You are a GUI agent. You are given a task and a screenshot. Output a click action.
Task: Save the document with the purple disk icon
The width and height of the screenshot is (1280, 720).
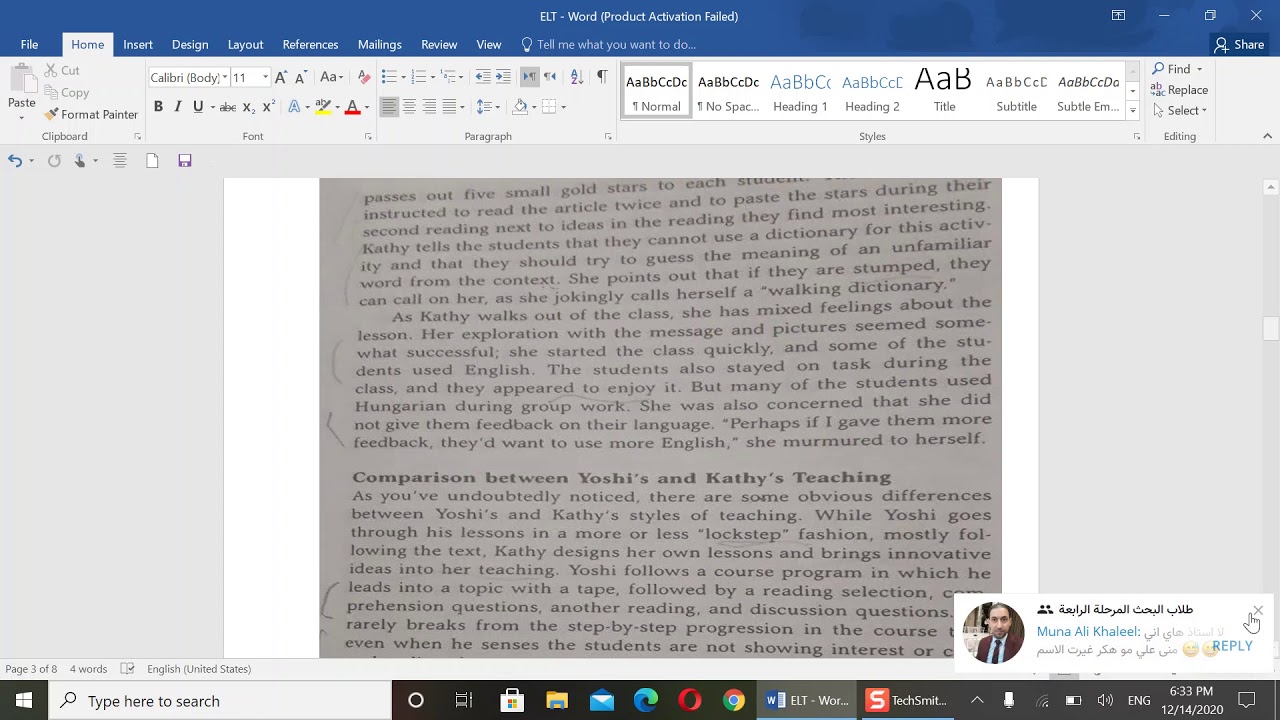pyautogui.click(x=185, y=160)
